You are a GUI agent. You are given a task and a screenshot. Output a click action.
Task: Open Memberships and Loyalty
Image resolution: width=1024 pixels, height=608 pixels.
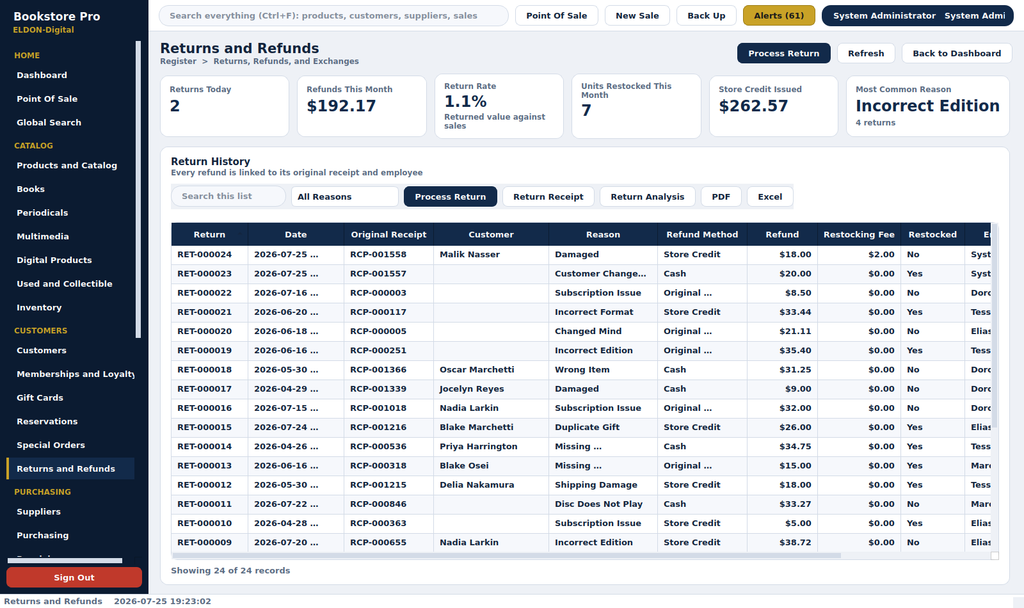[71, 374]
